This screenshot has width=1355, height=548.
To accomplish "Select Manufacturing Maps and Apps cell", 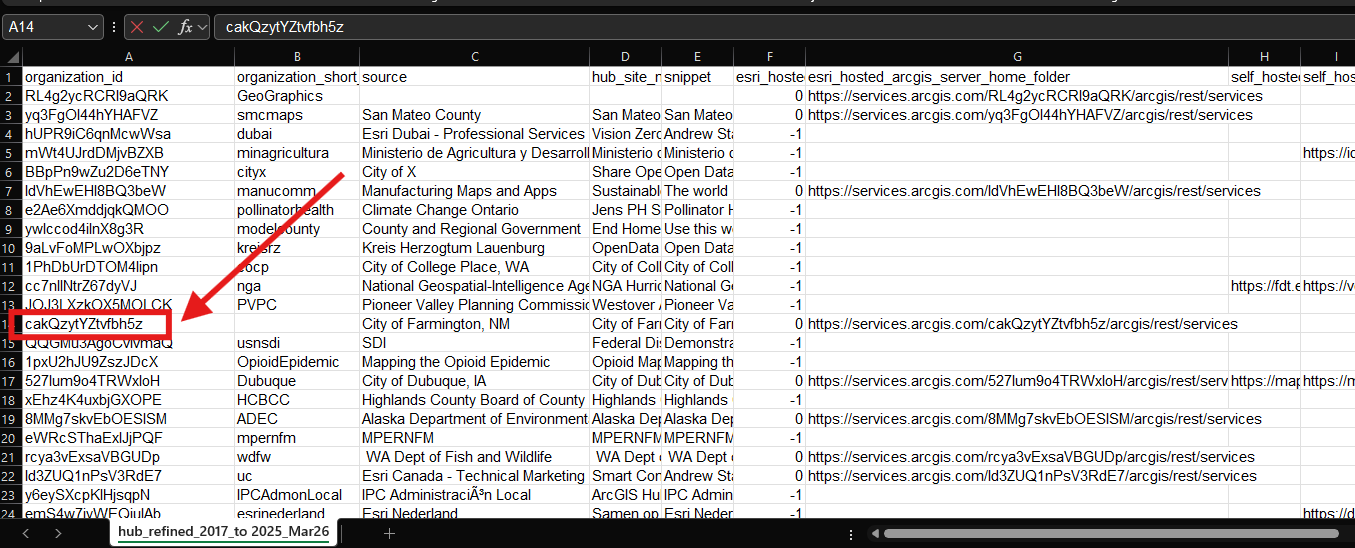I will [474, 191].
